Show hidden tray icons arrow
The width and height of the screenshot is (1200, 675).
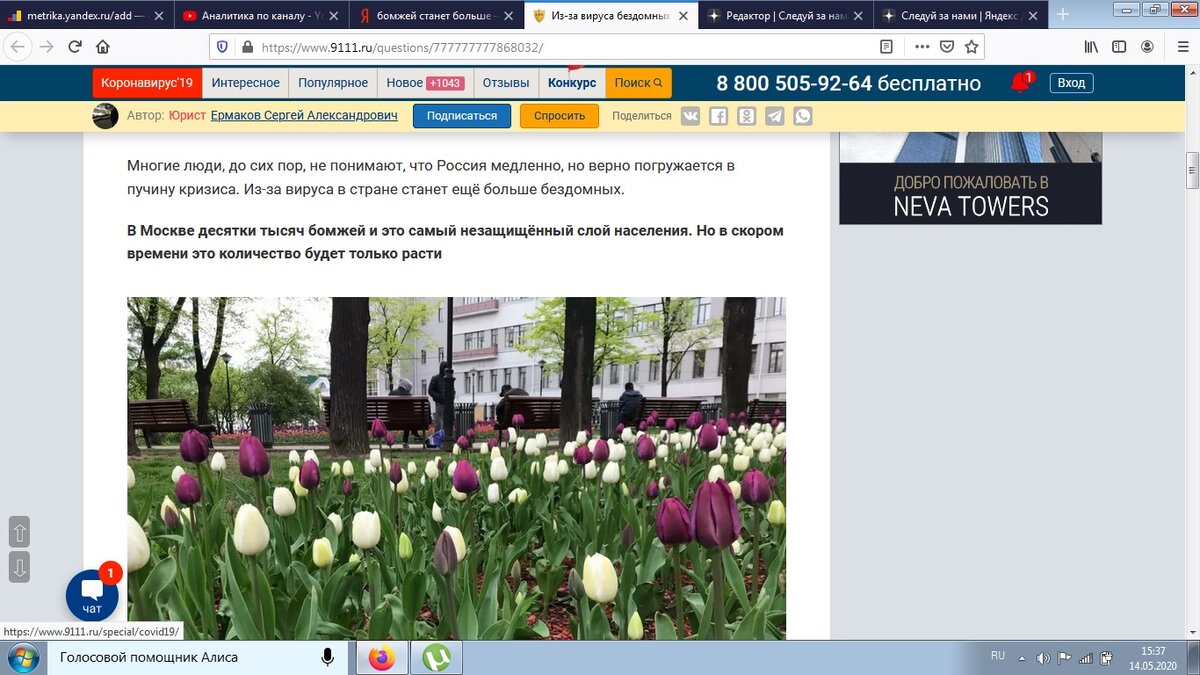point(1024,658)
